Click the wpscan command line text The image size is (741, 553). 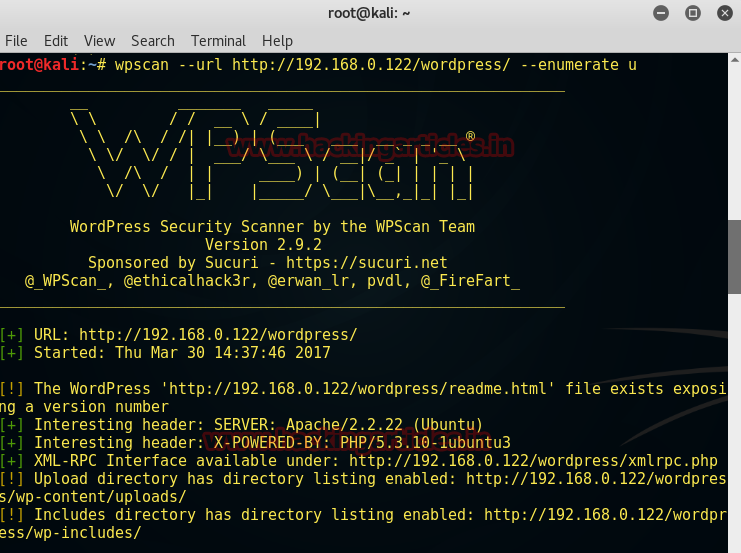pos(376,65)
